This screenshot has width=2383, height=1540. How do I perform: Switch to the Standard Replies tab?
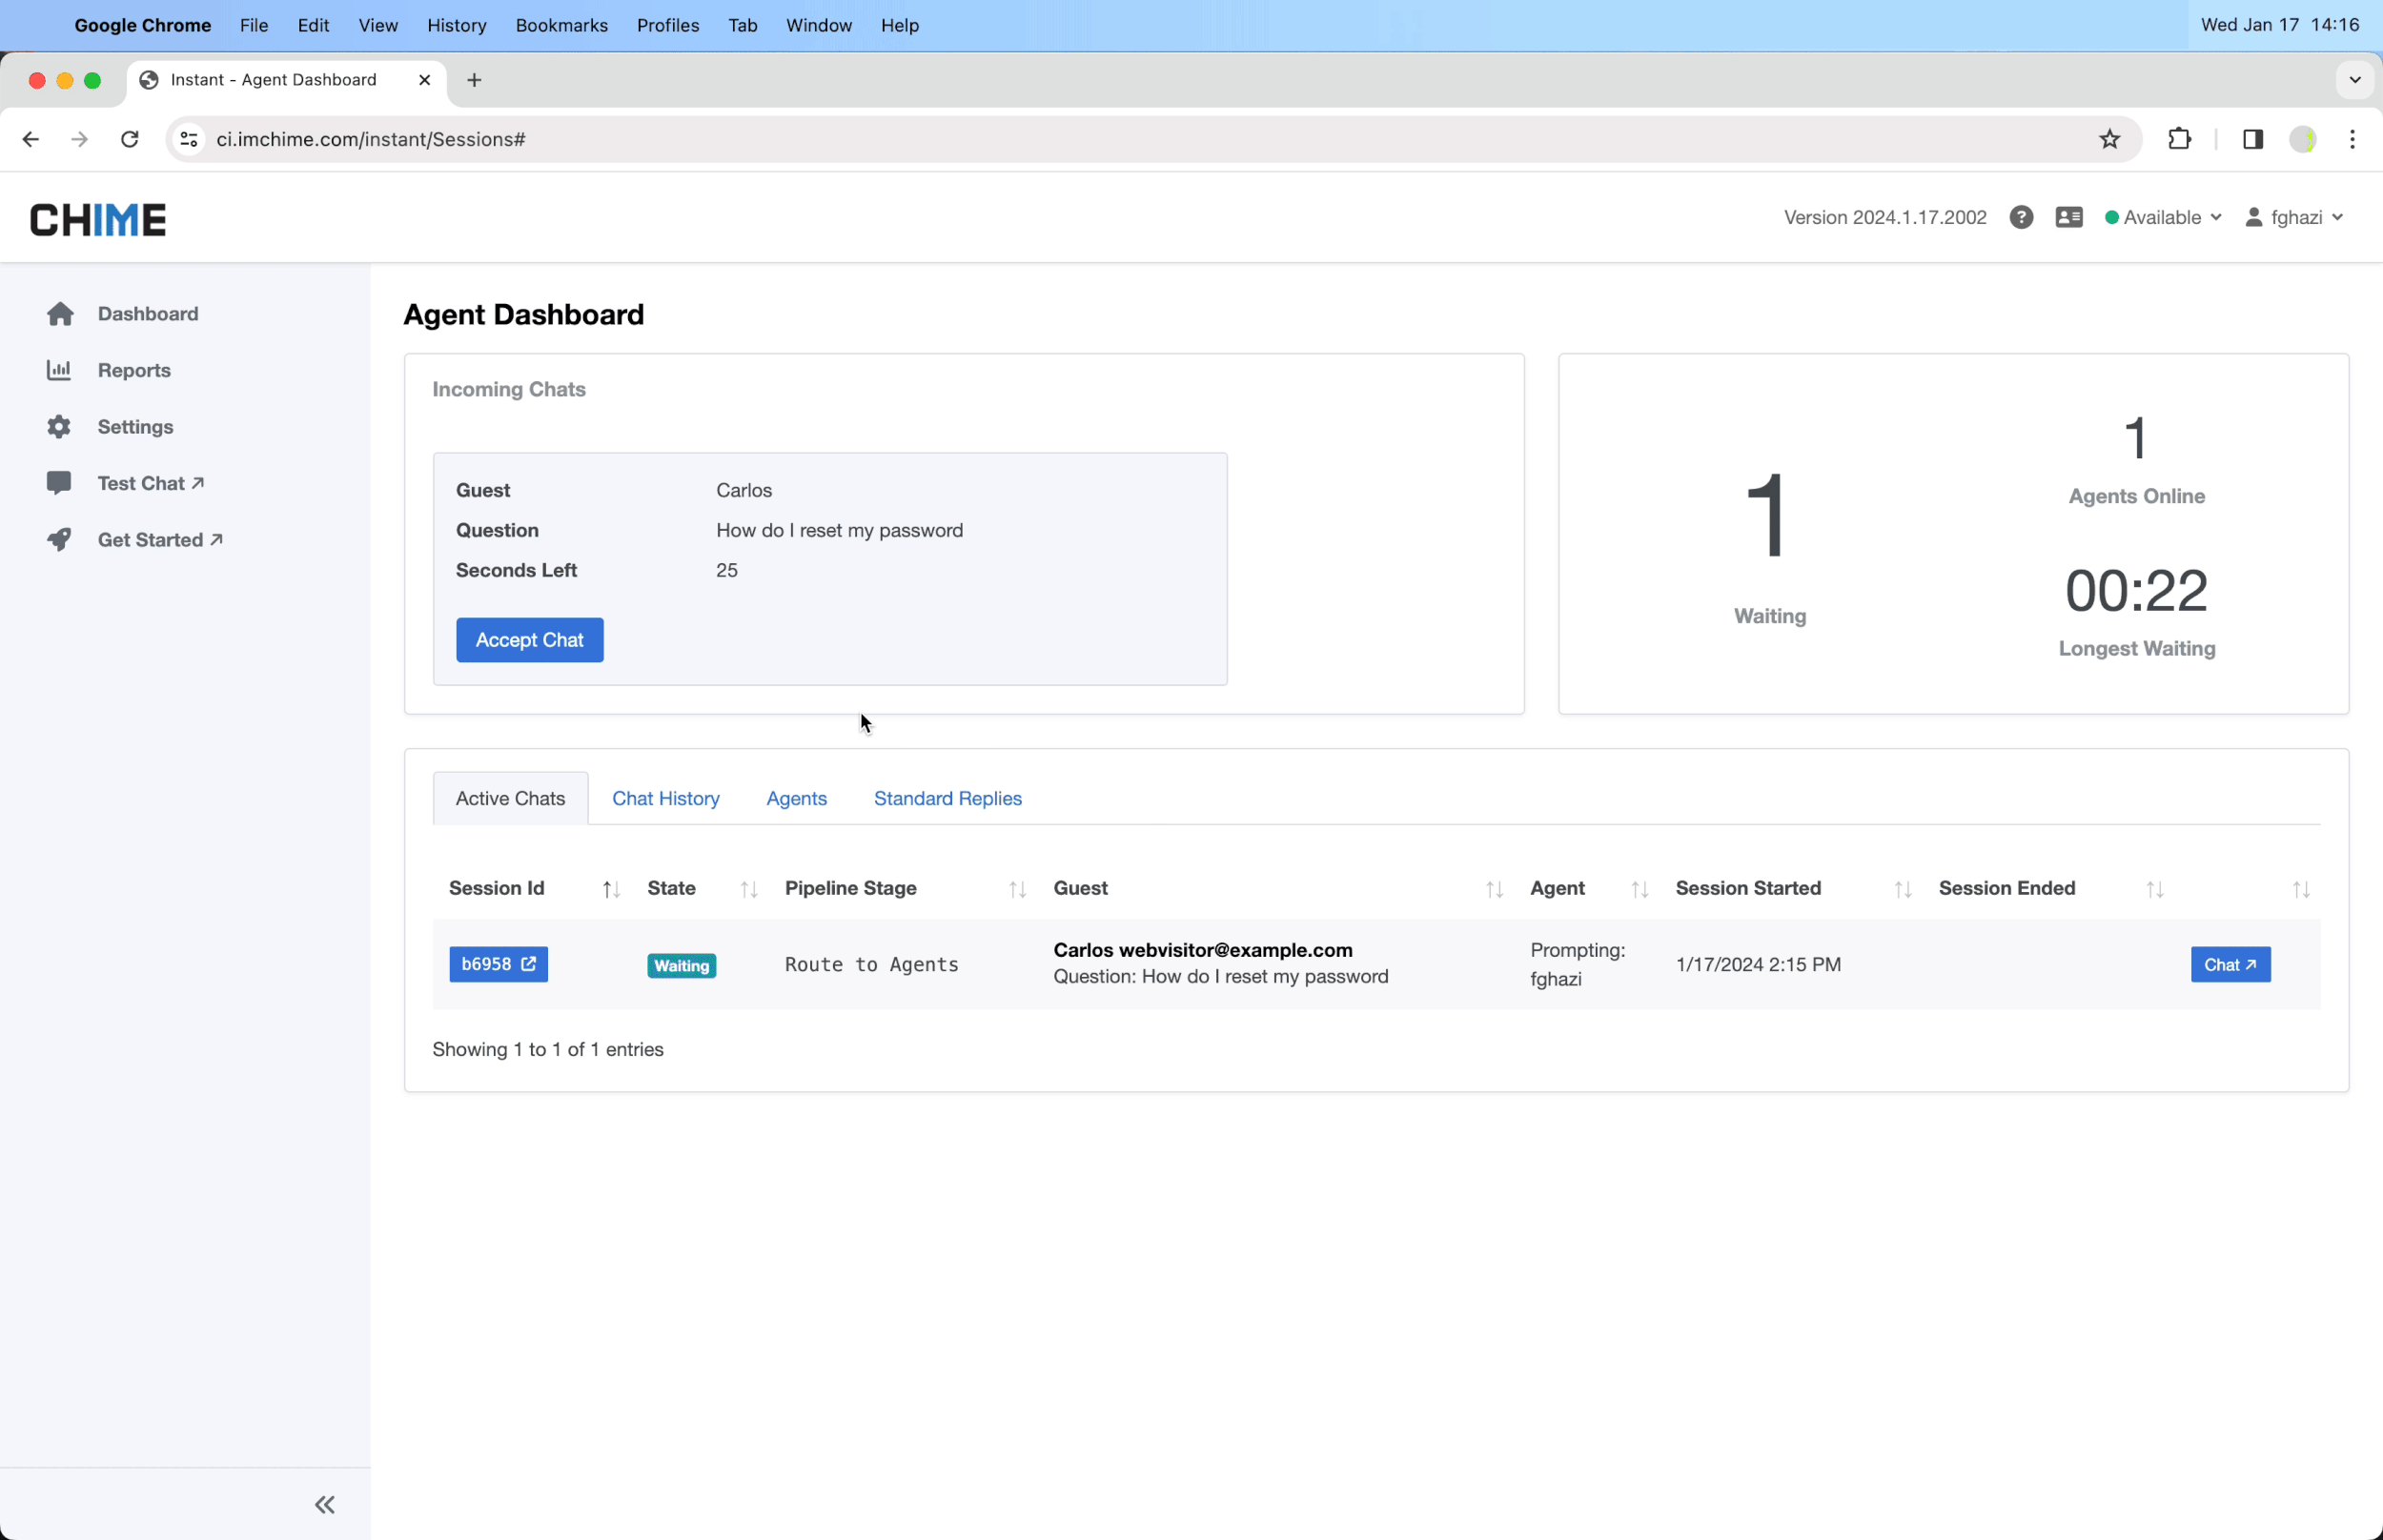[947, 798]
